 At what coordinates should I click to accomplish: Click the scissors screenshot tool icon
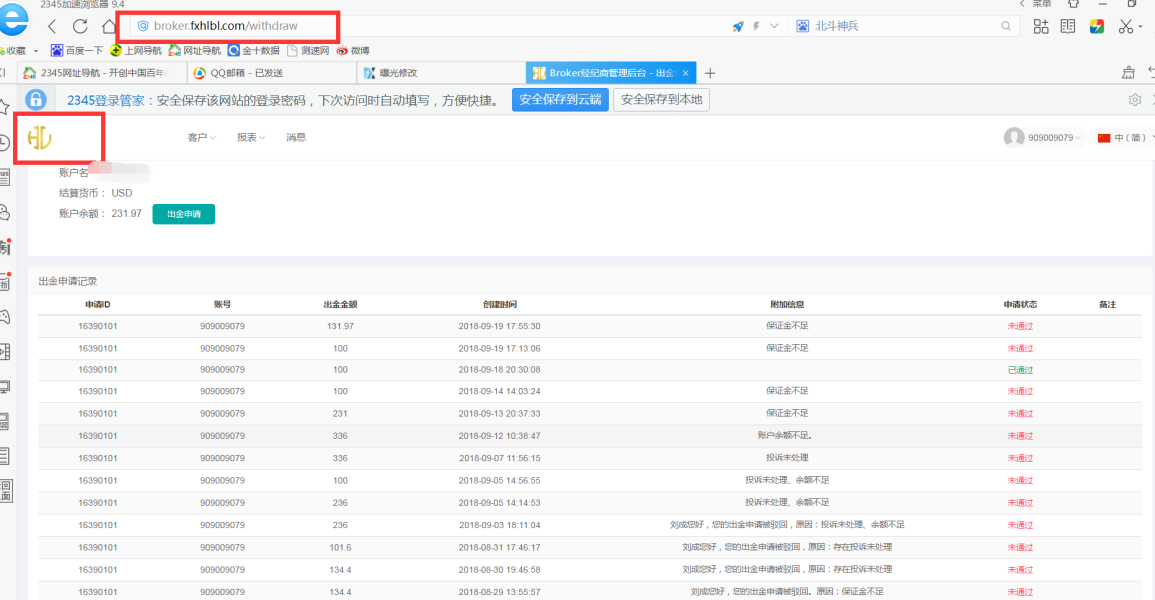(x=1125, y=26)
